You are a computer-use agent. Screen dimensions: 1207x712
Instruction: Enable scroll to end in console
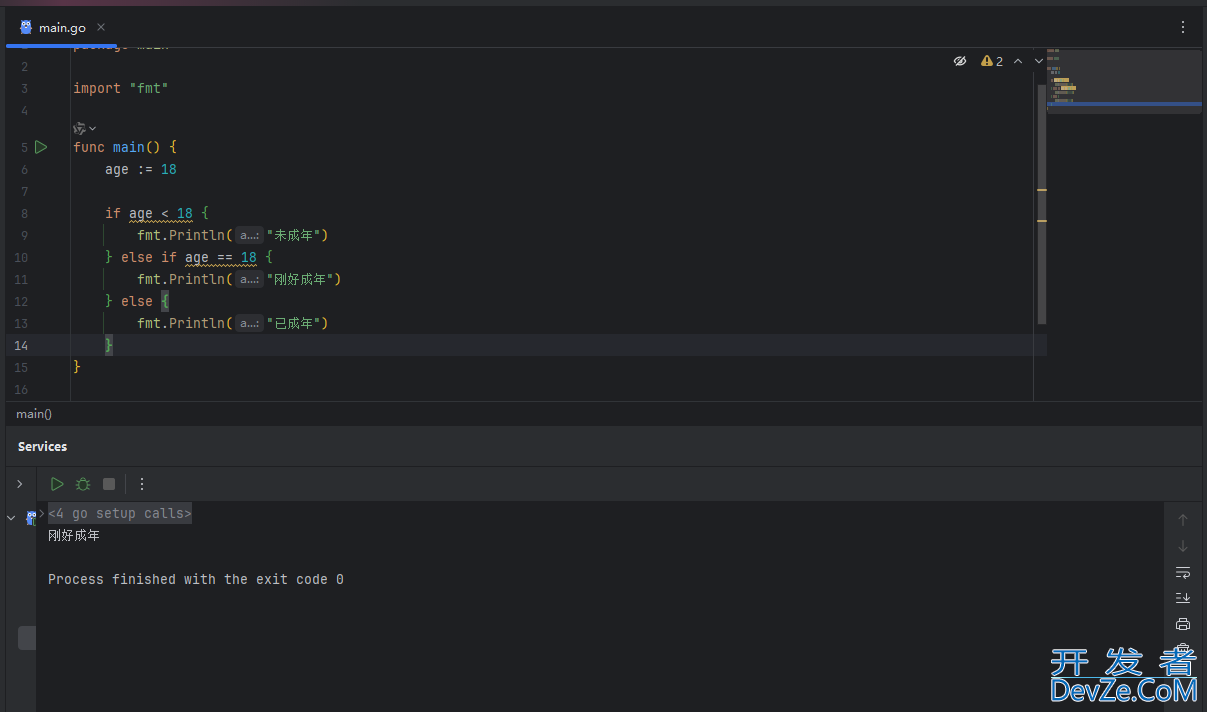coord(1183,598)
